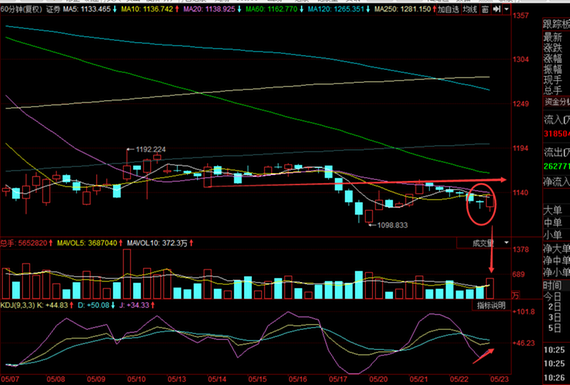Click the 加自选 add-to-watchlist button
Screen dimensions: 570x385
(448, 9)
